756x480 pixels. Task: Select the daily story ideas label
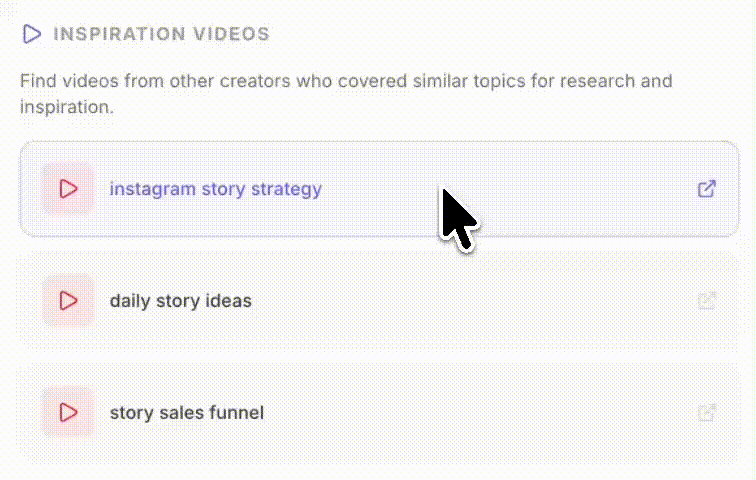coord(181,301)
